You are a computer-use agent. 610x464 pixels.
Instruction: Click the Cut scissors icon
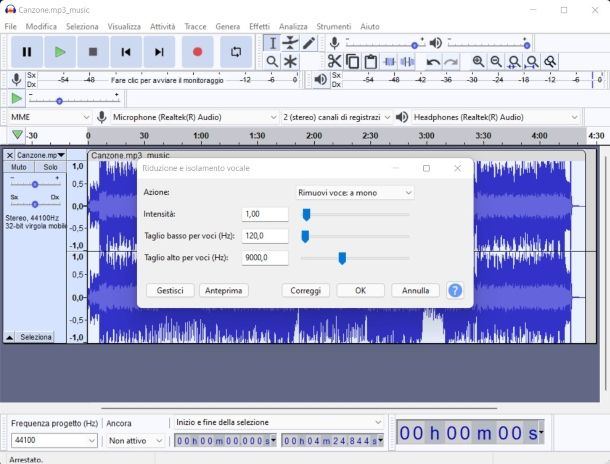coord(334,61)
